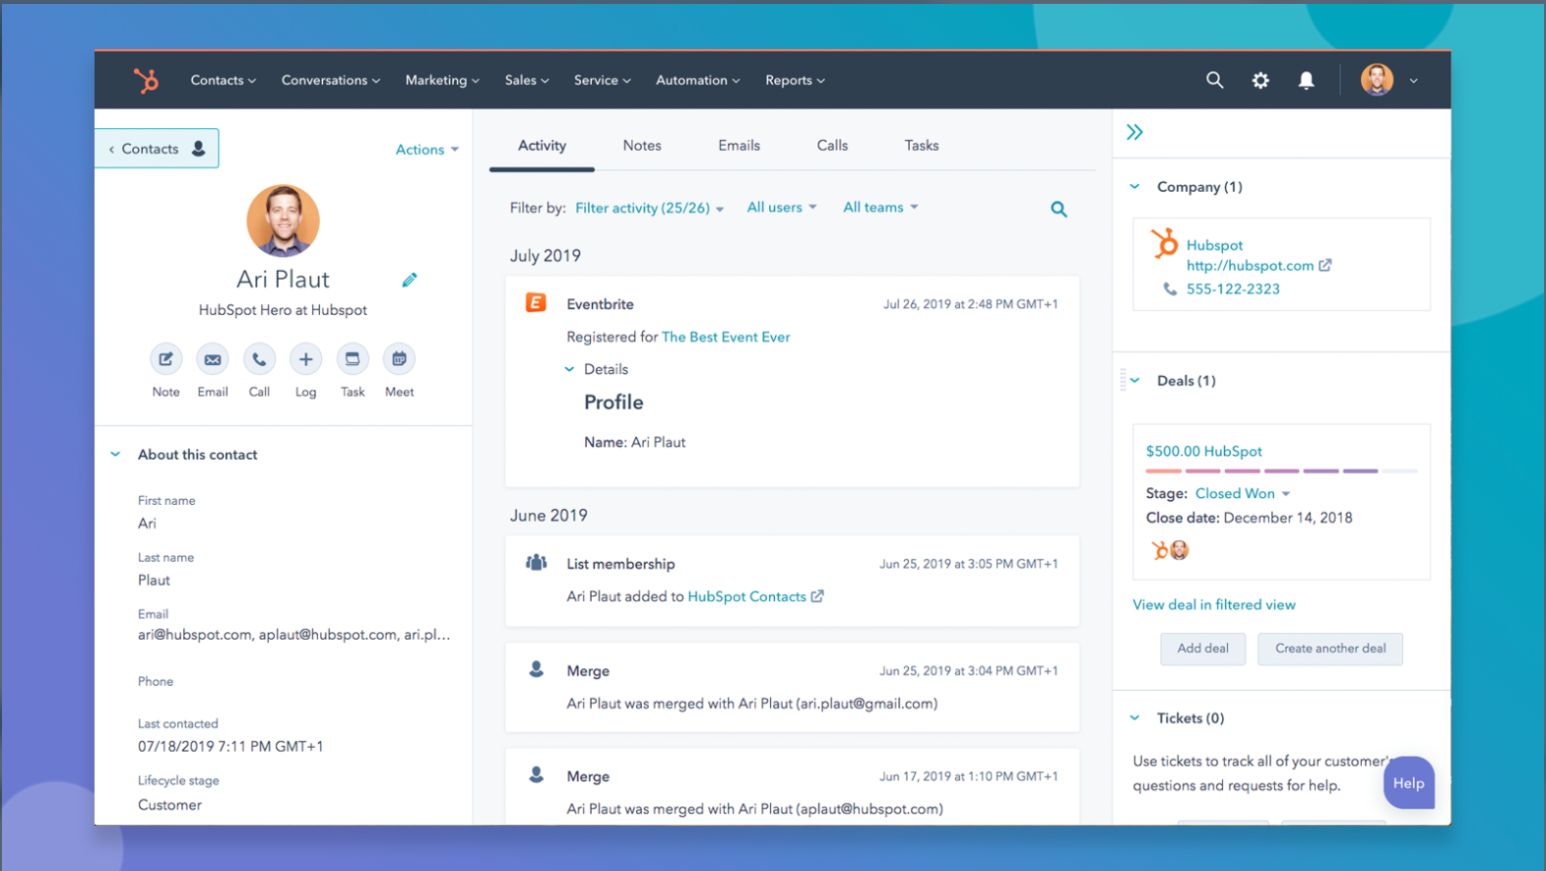Create a Task using the Task icon

352,358
